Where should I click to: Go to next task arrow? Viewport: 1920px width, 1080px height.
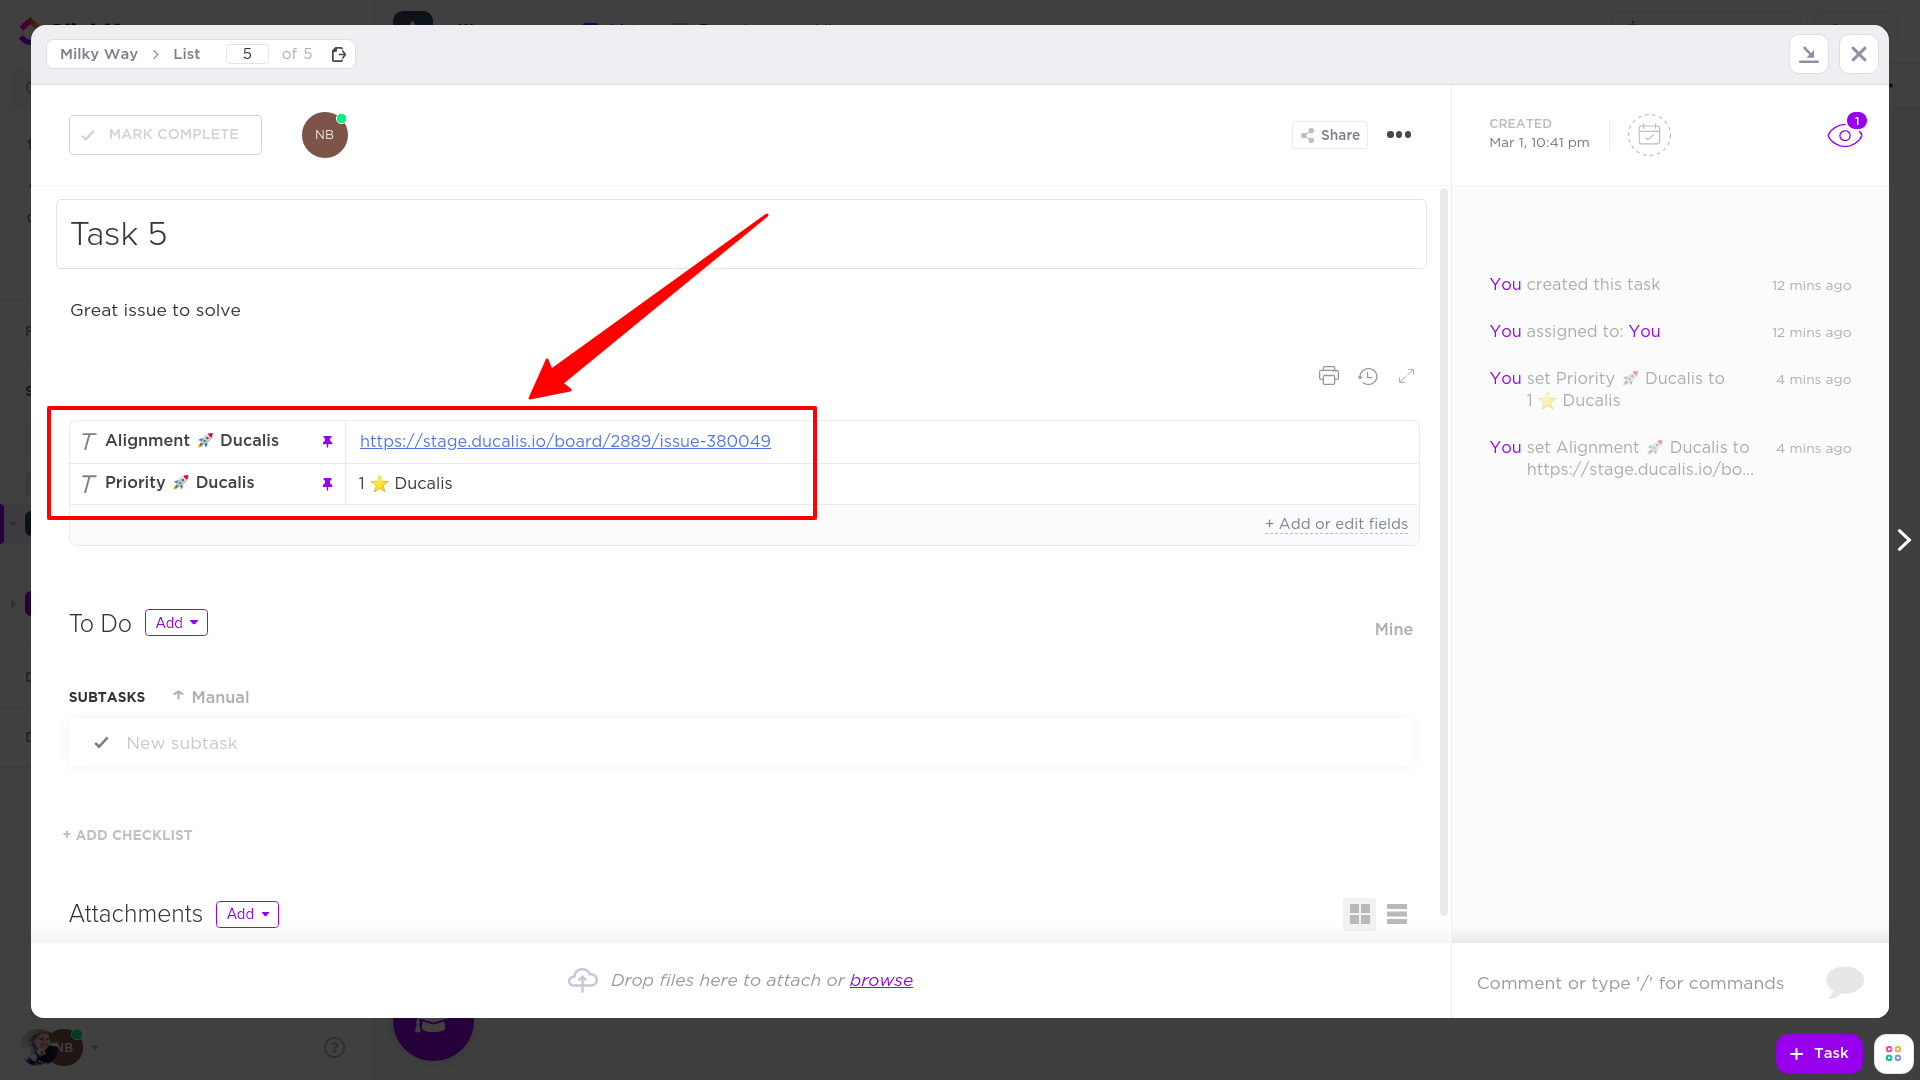[1904, 540]
